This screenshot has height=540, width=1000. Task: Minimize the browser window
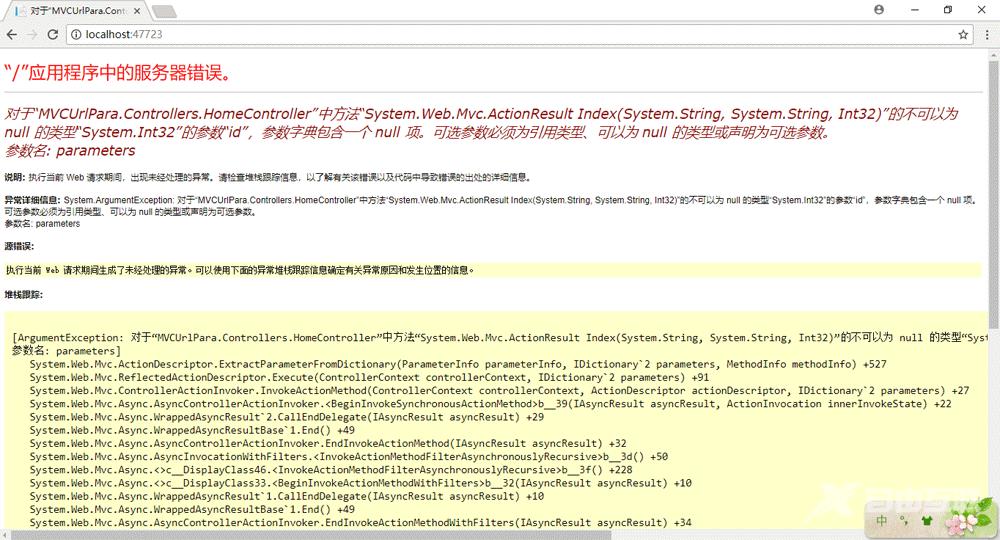point(915,10)
